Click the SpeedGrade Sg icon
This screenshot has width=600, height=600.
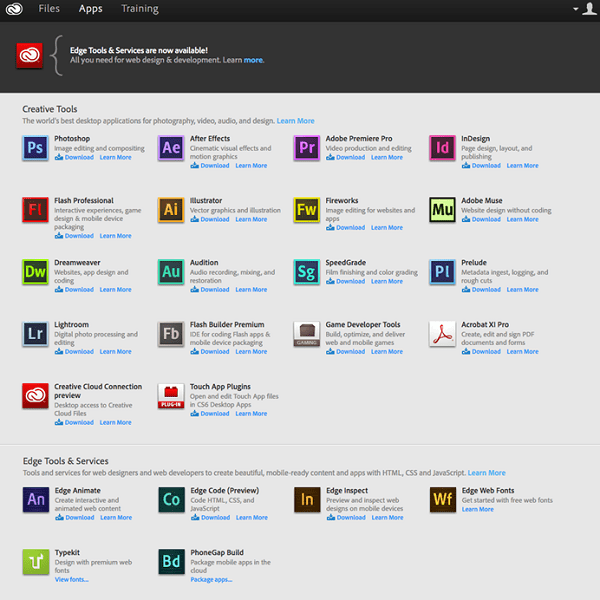pos(307,272)
